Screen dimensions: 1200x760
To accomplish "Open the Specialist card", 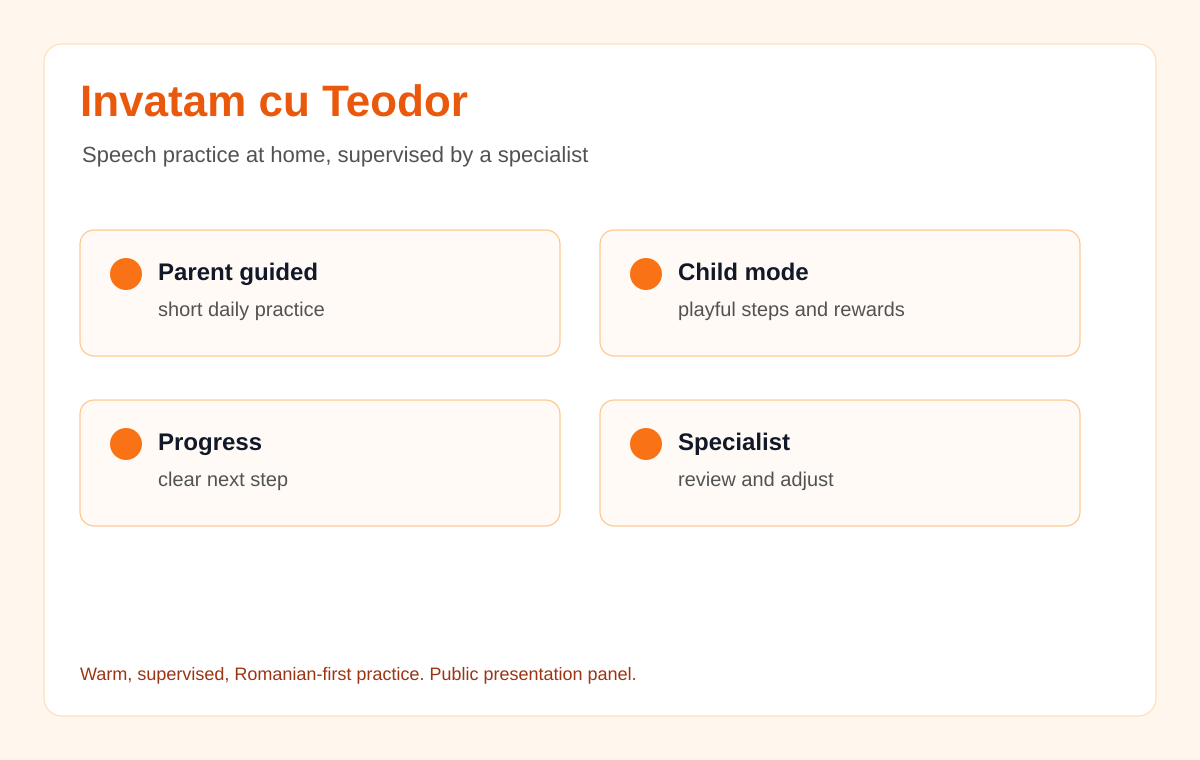I will click(x=840, y=463).
